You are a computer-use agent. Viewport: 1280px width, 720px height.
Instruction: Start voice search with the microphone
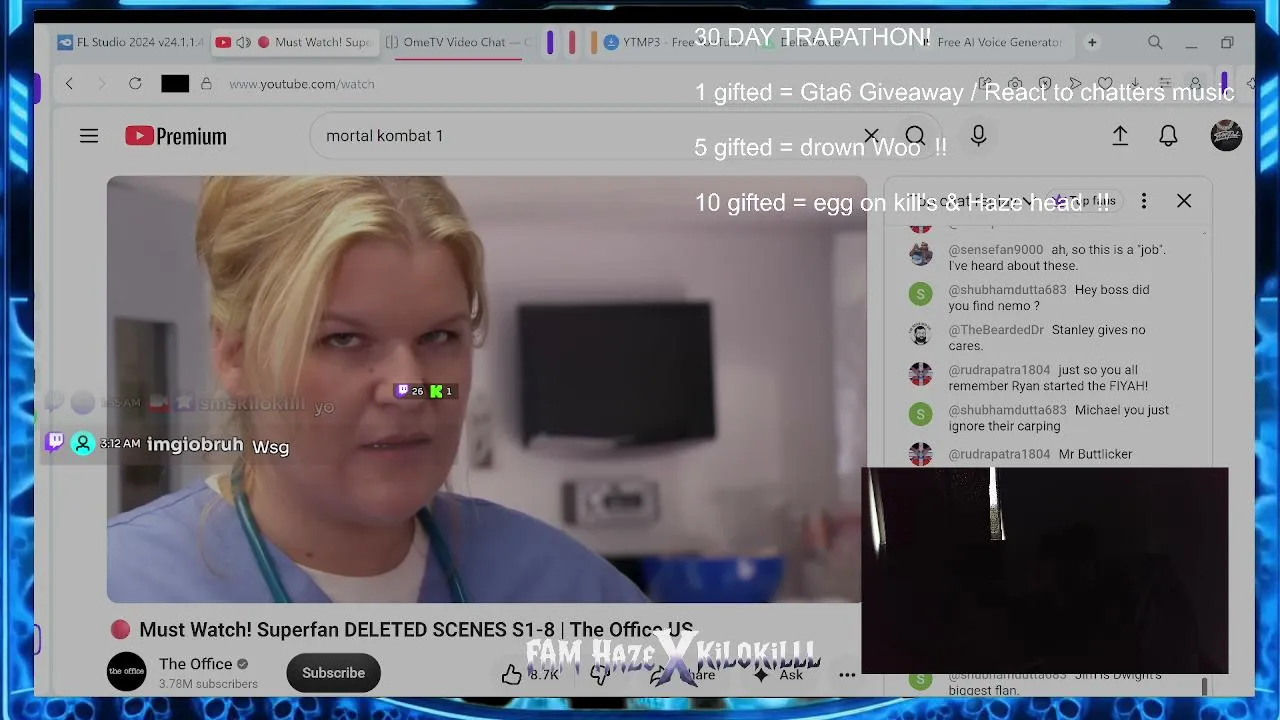point(978,136)
